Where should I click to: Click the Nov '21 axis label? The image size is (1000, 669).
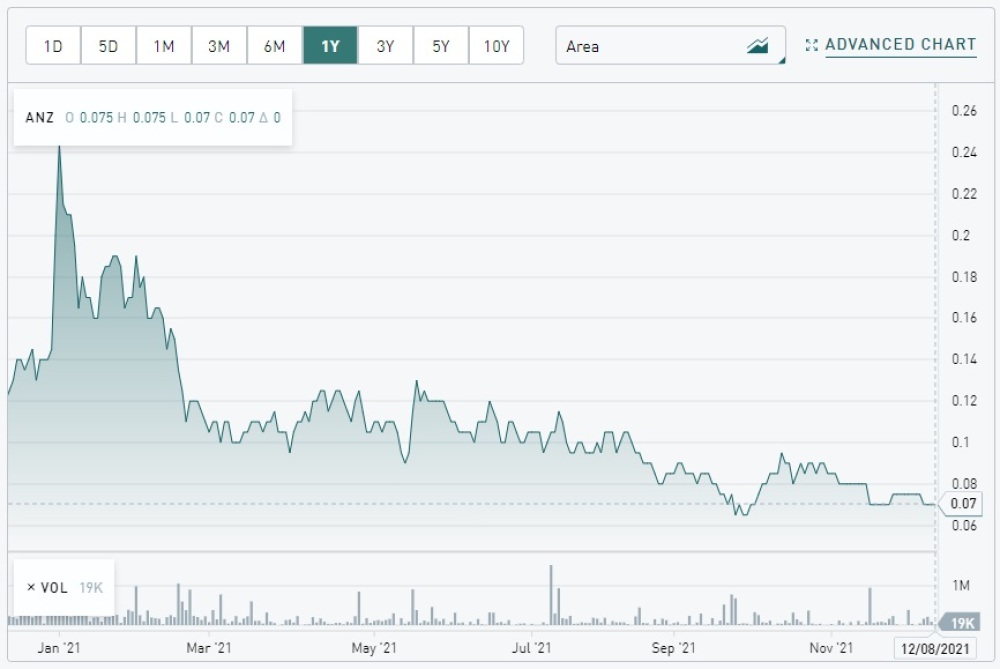click(831, 648)
